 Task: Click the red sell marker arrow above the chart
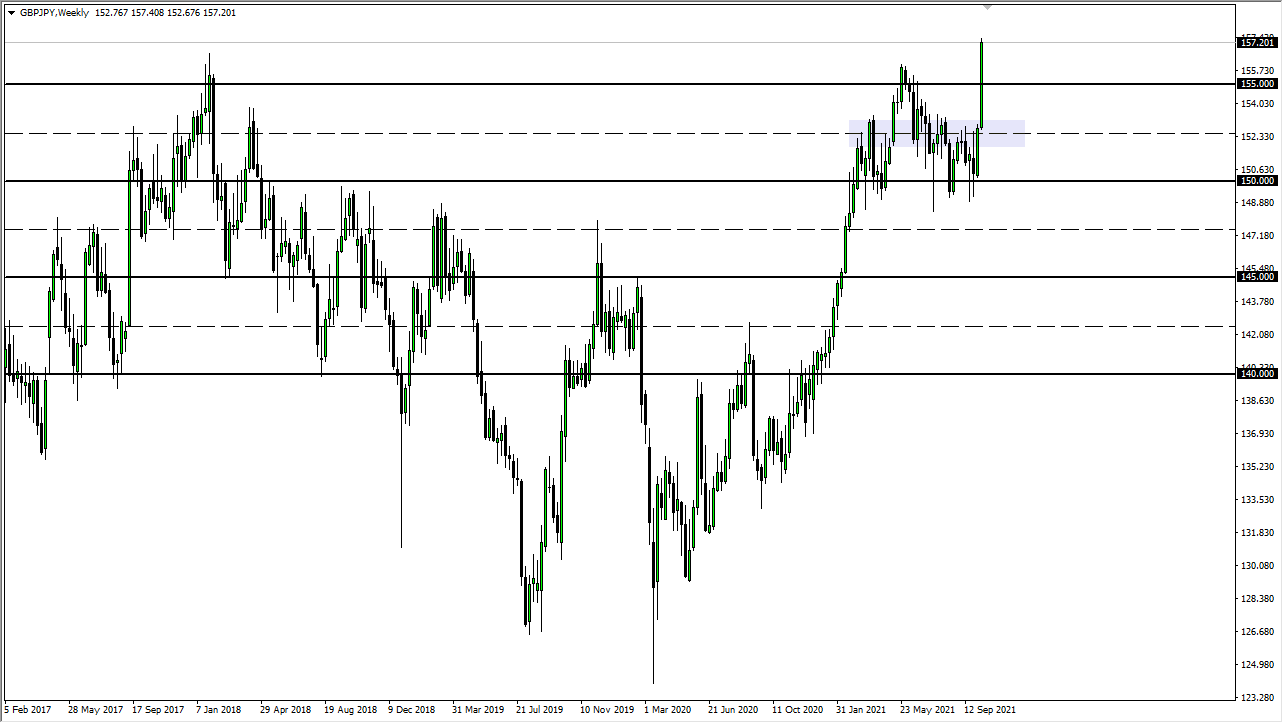pos(987,7)
